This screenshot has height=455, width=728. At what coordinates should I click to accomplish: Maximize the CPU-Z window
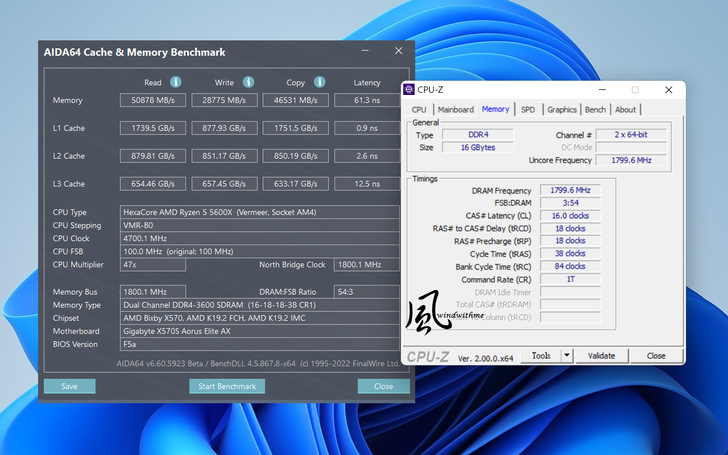coord(635,90)
